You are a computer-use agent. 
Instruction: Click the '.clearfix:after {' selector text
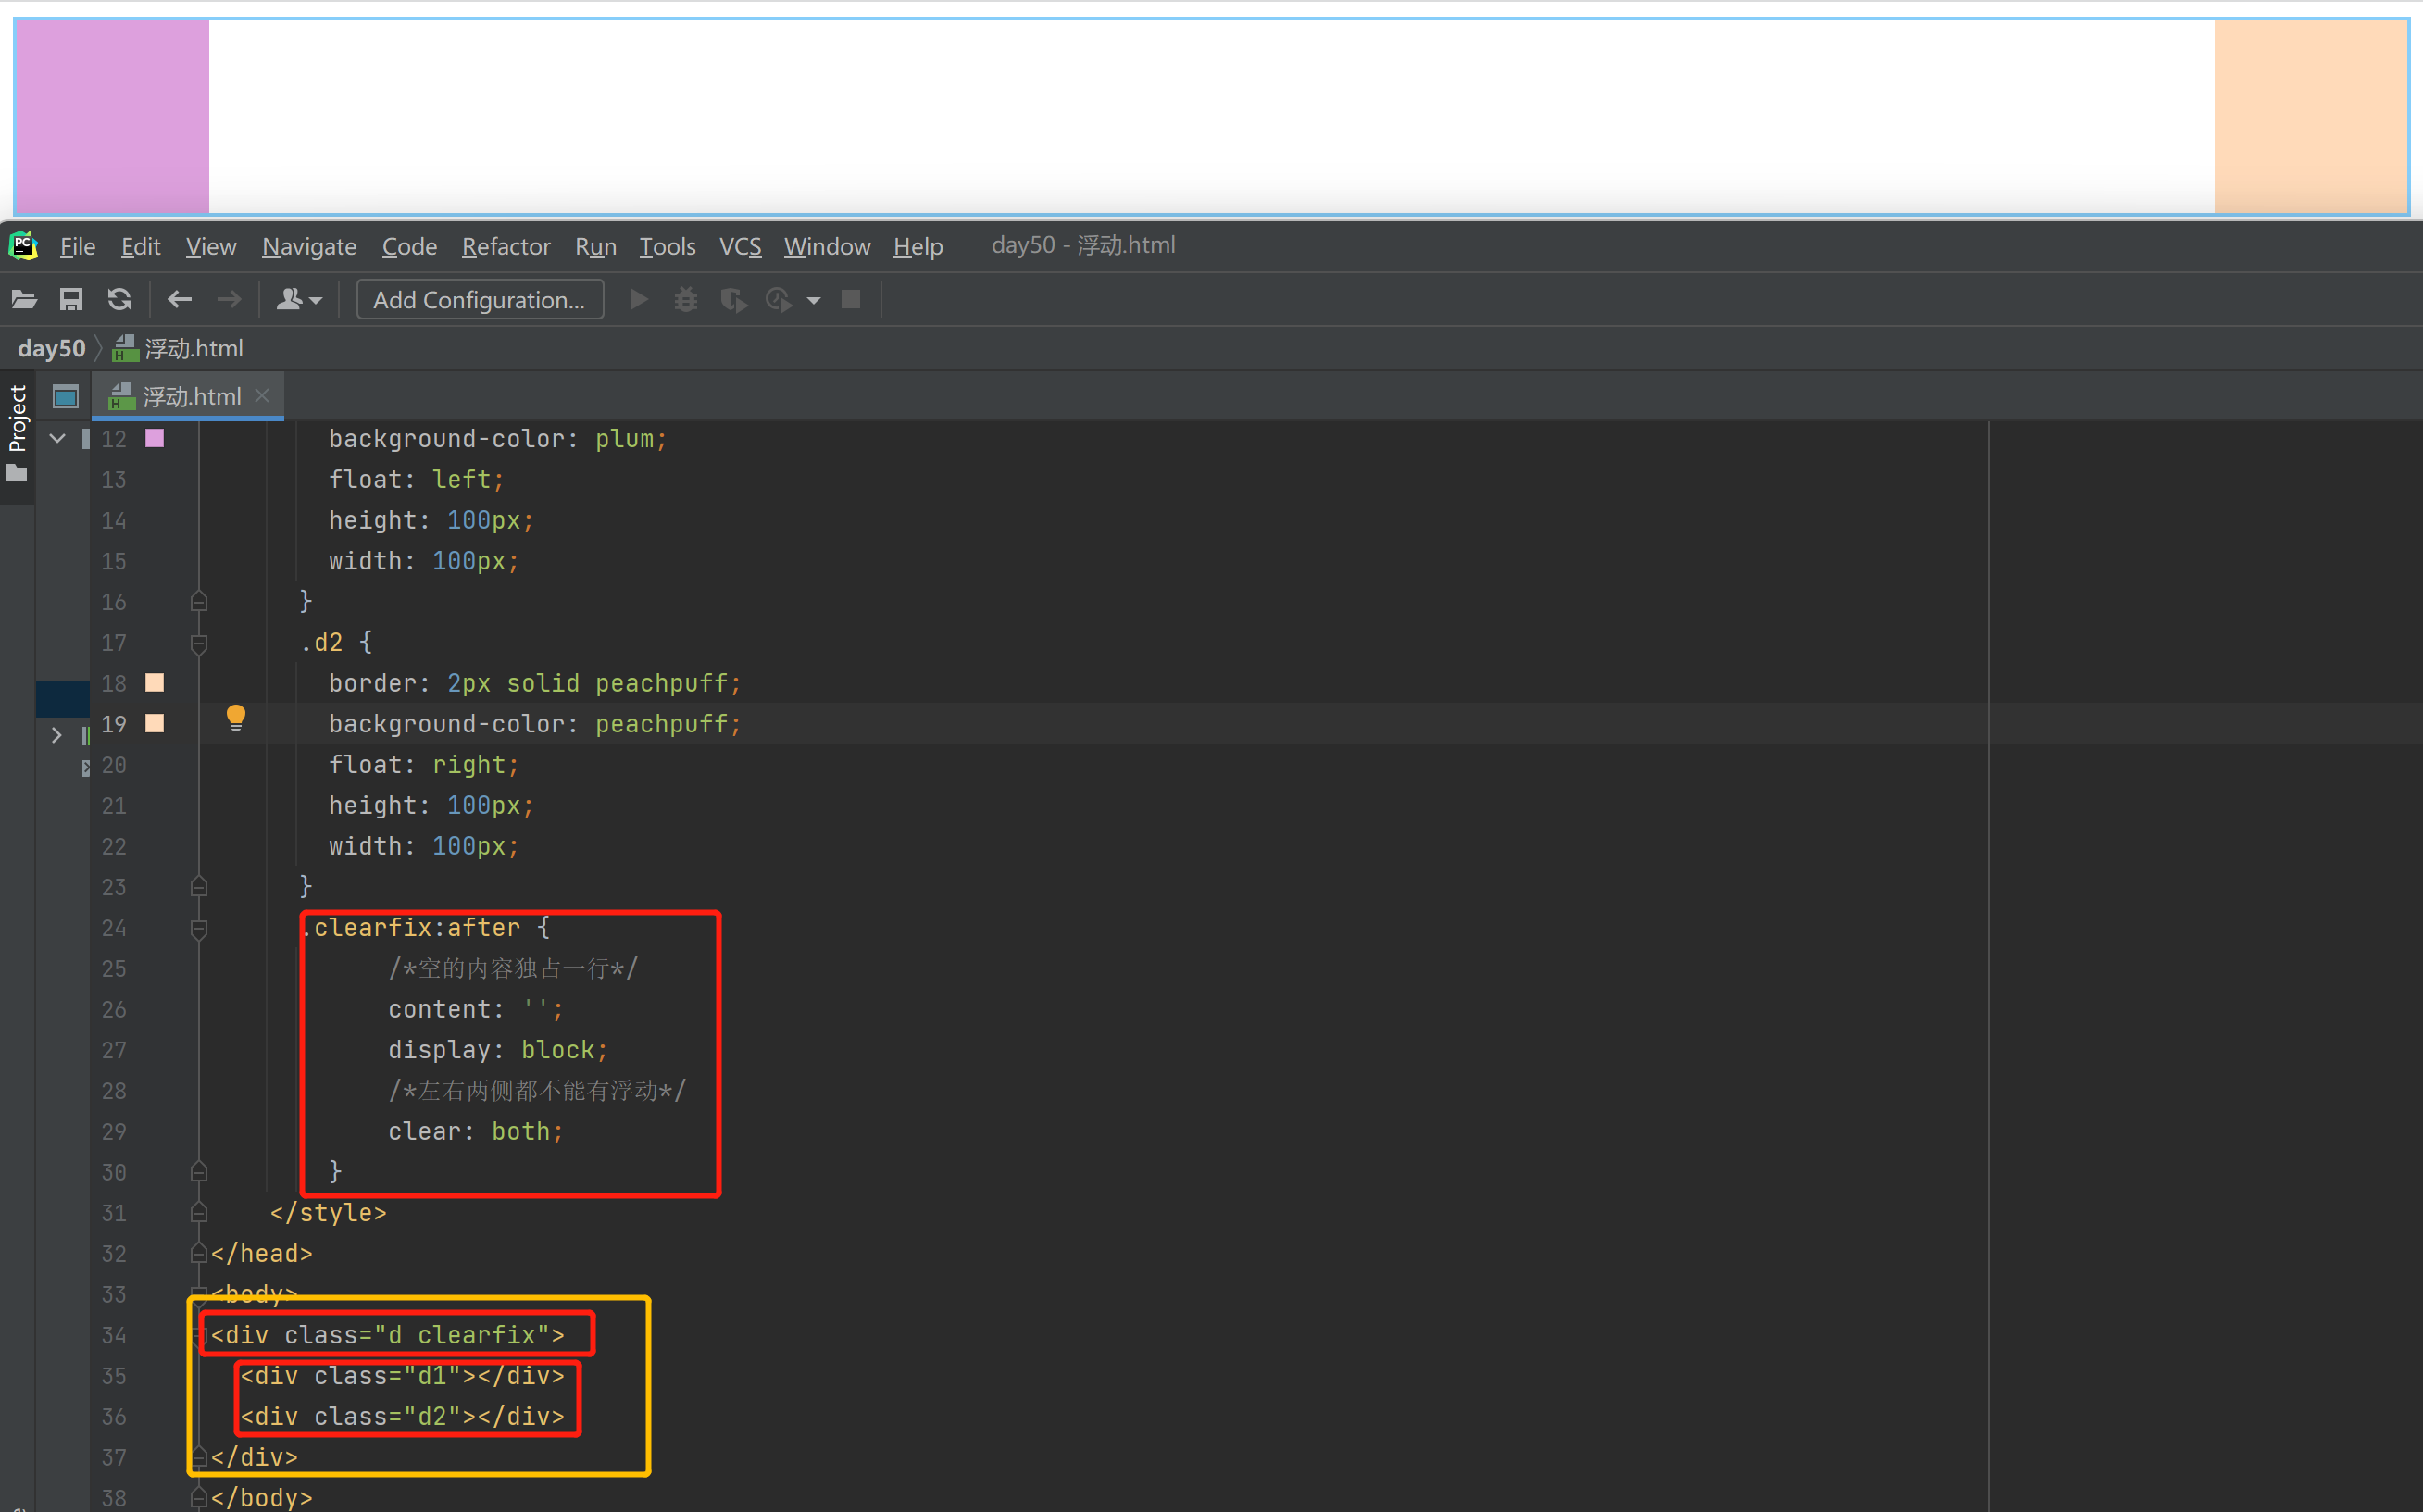426,928
